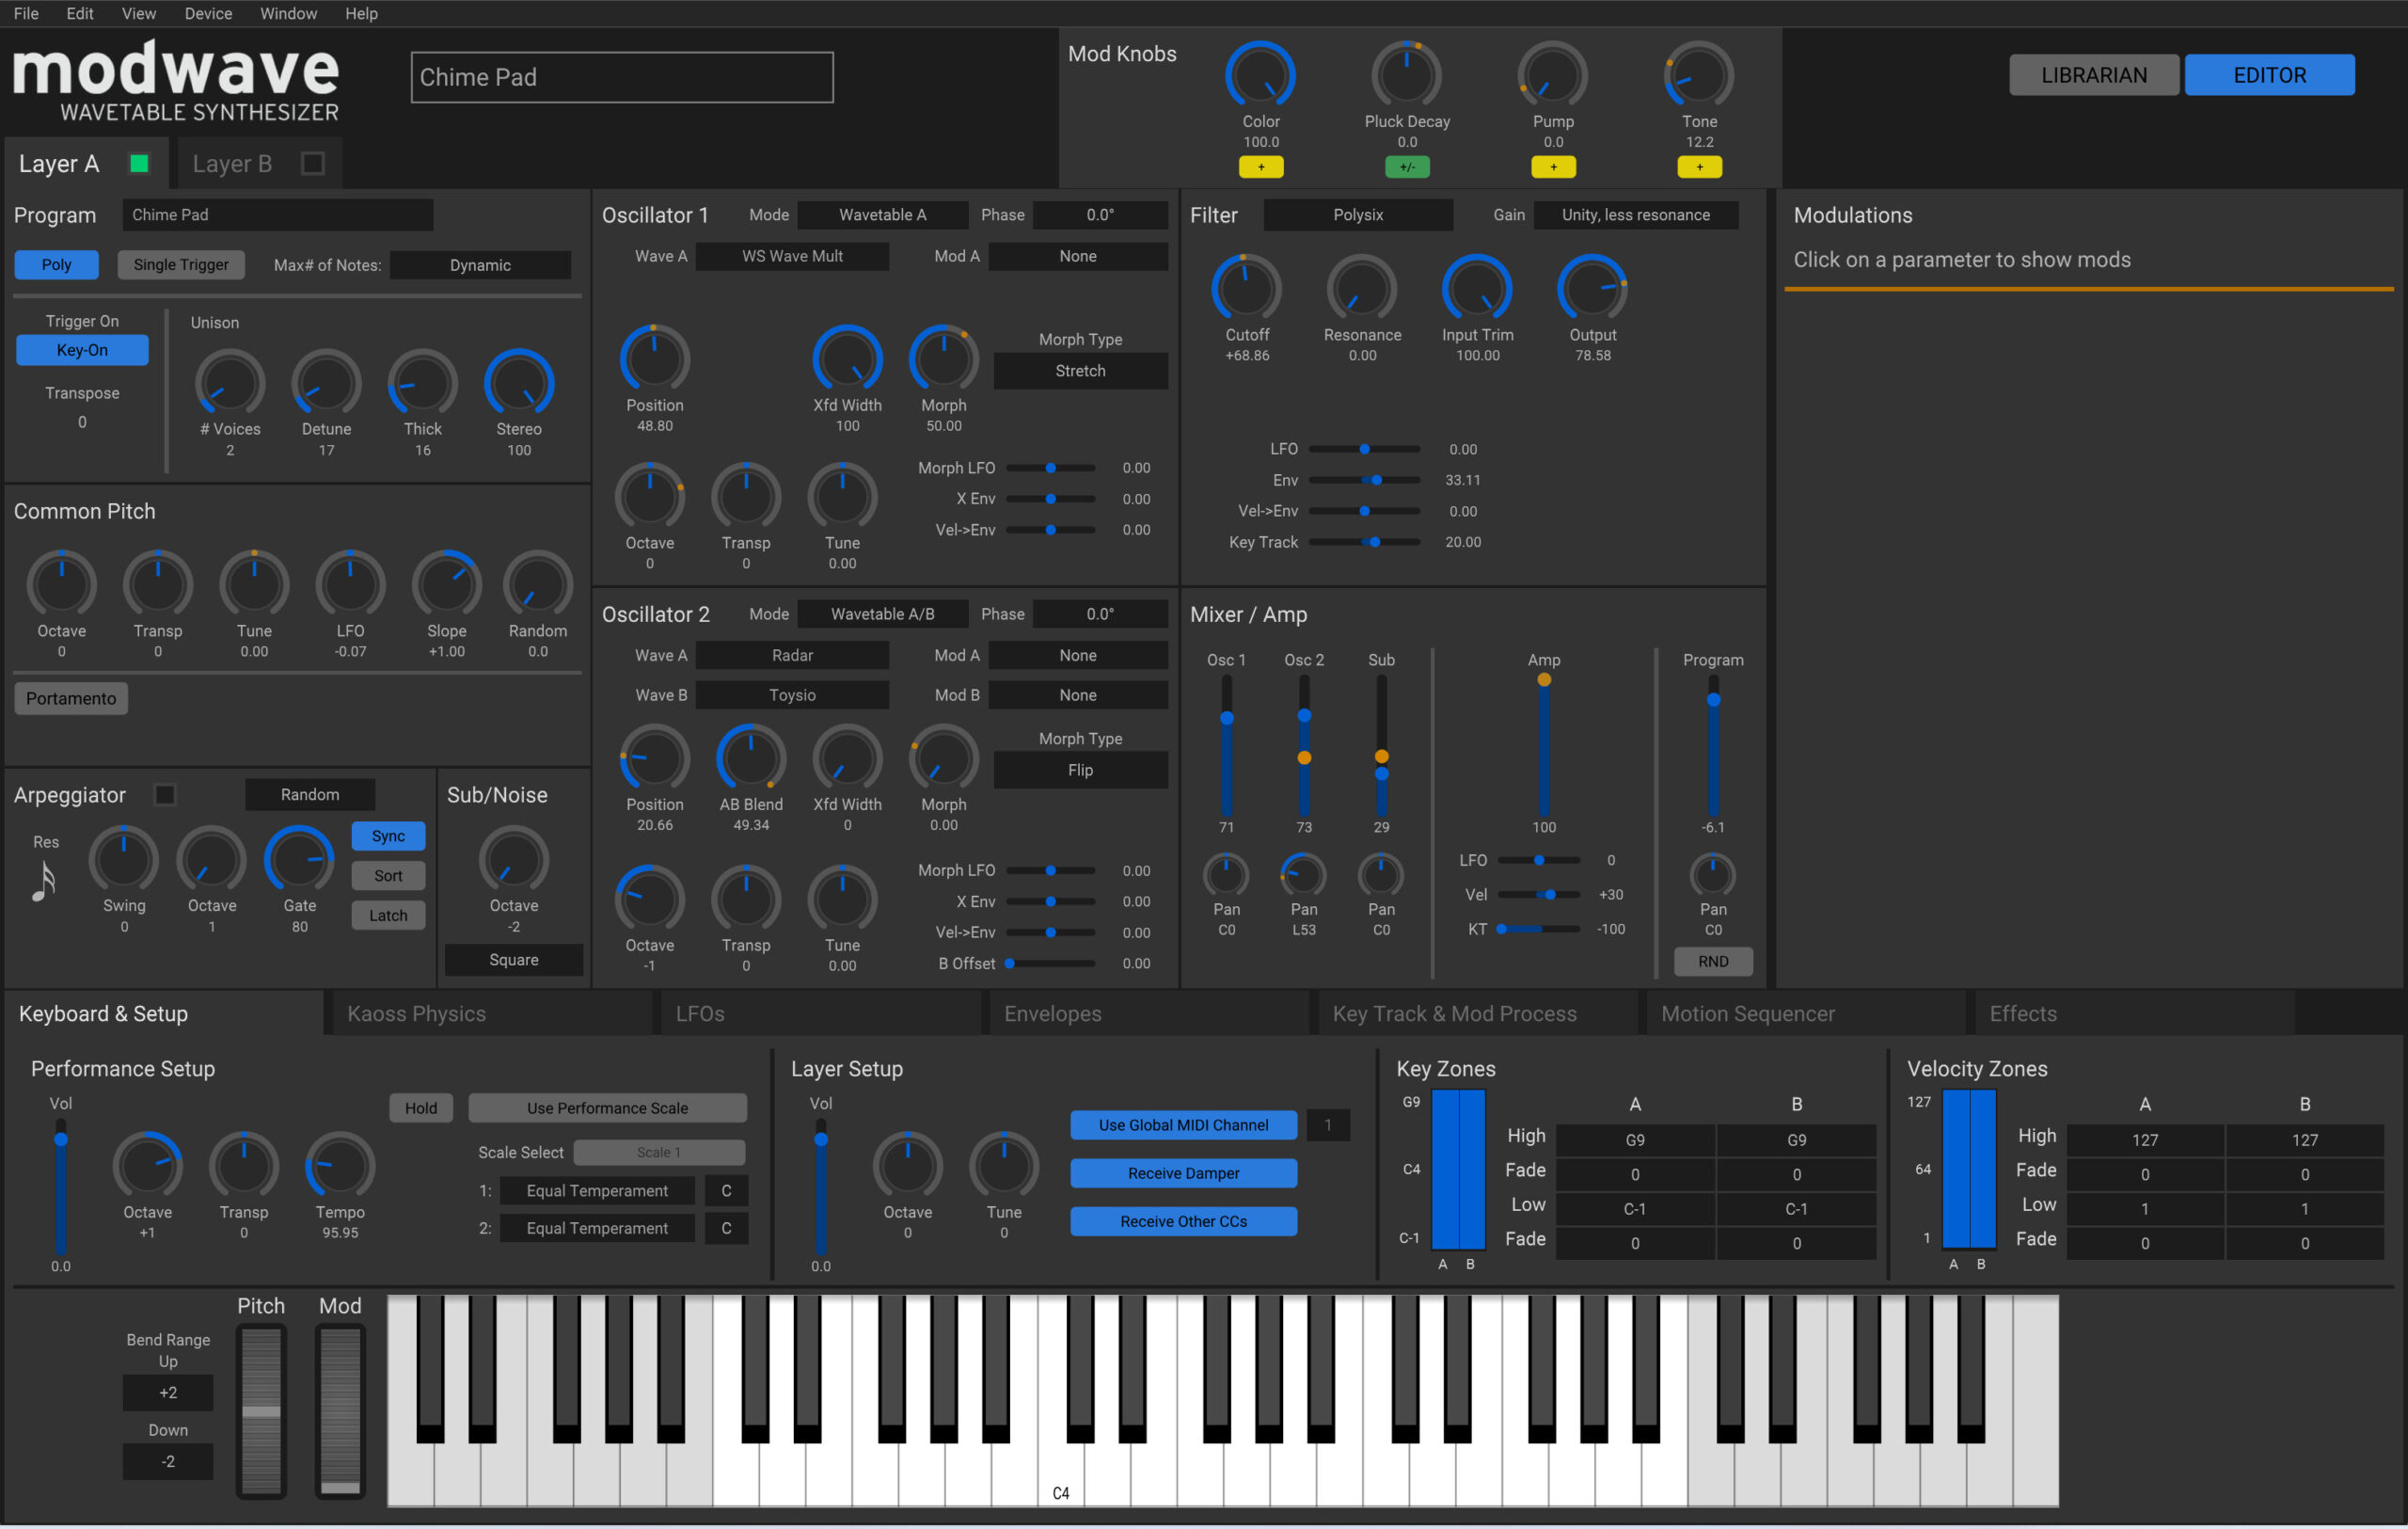Screen dimensions: 2408x1529
Task: Click the Filter Output knob
Action: point(1592,289)
